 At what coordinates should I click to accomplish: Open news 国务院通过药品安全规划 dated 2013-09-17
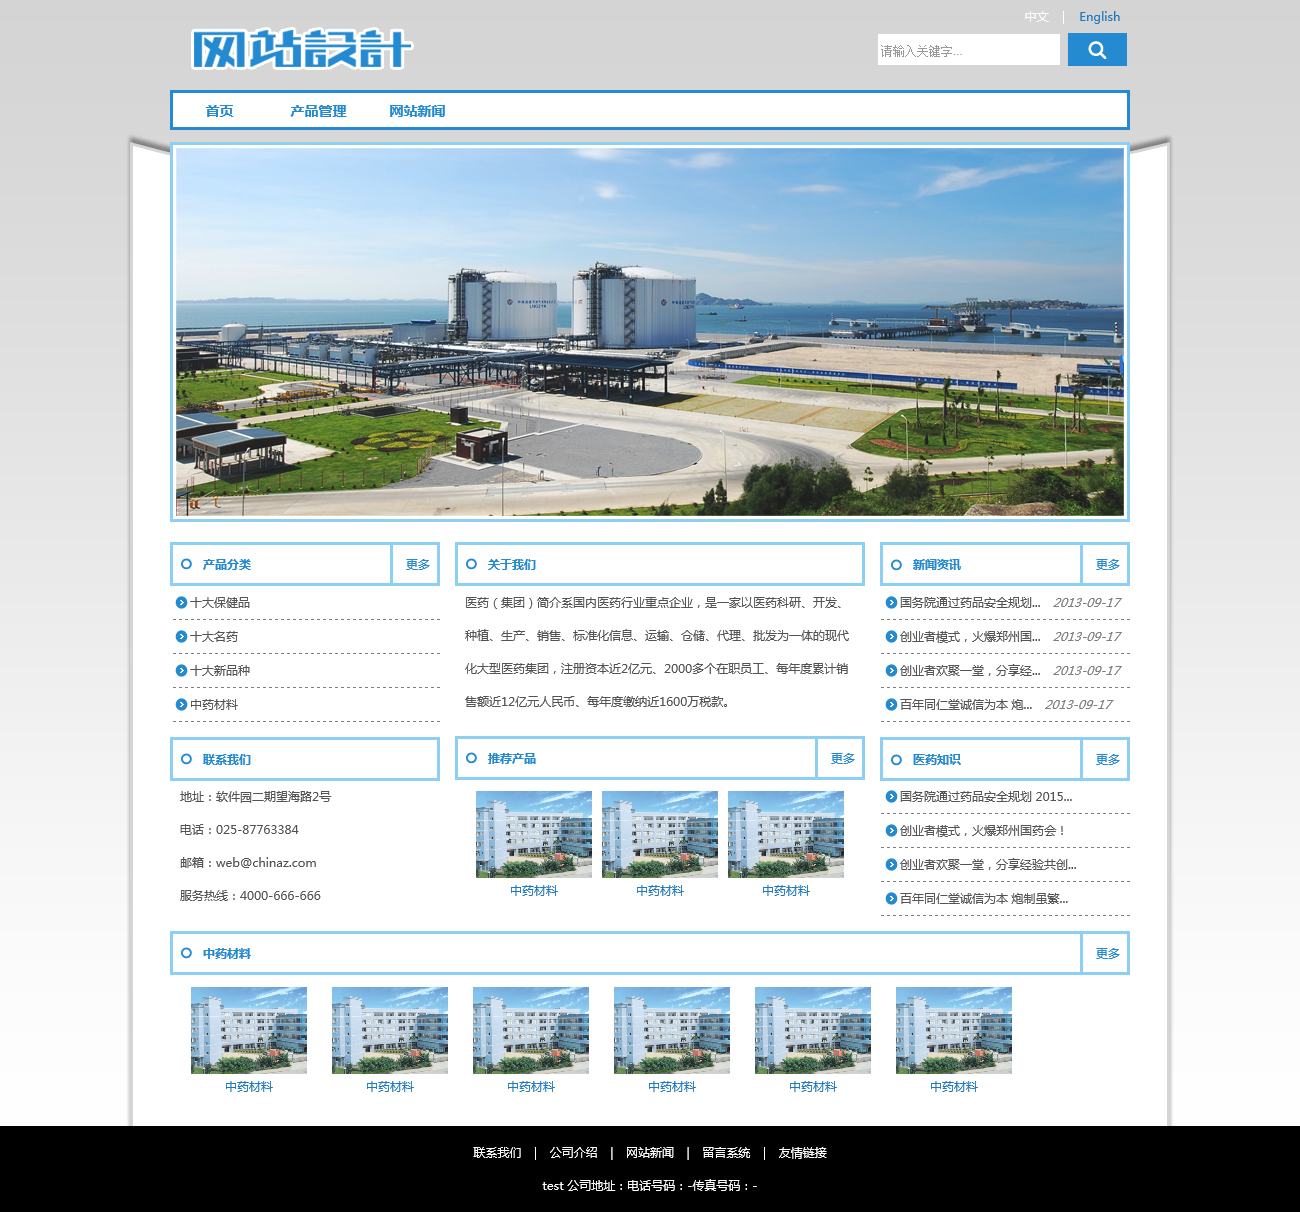969,602
